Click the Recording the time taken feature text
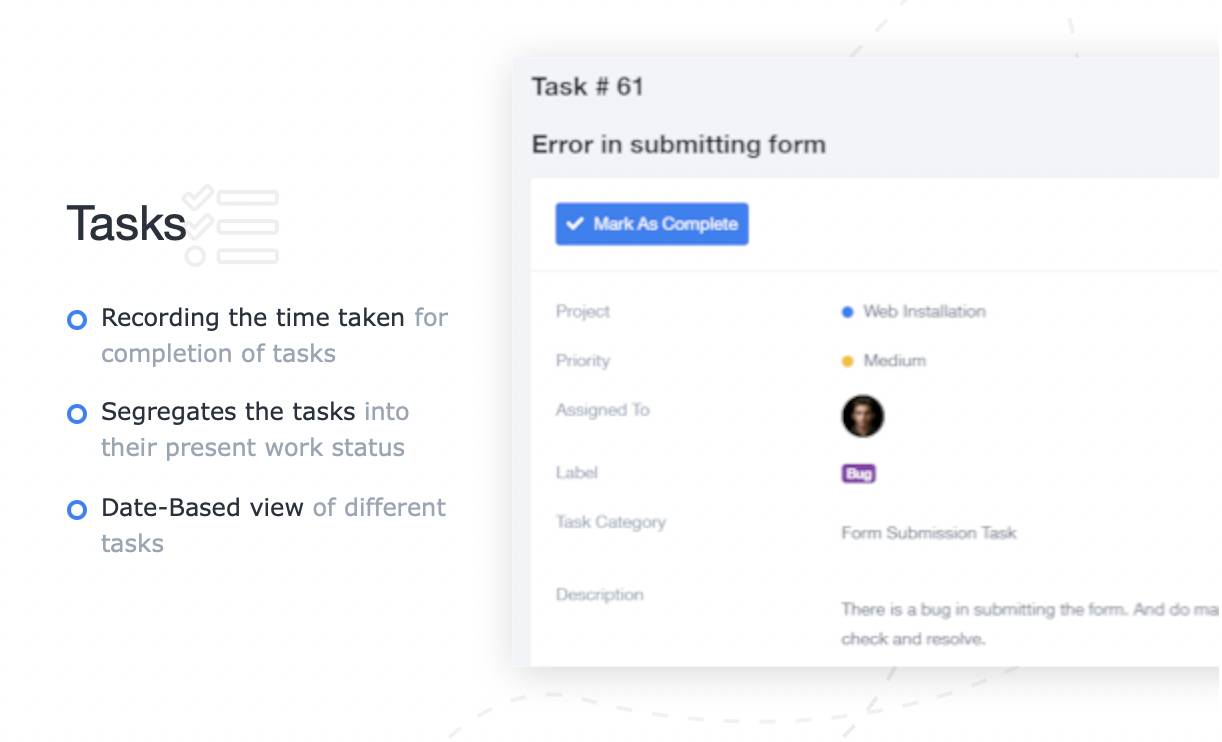1222x742 pixels. 252,318
